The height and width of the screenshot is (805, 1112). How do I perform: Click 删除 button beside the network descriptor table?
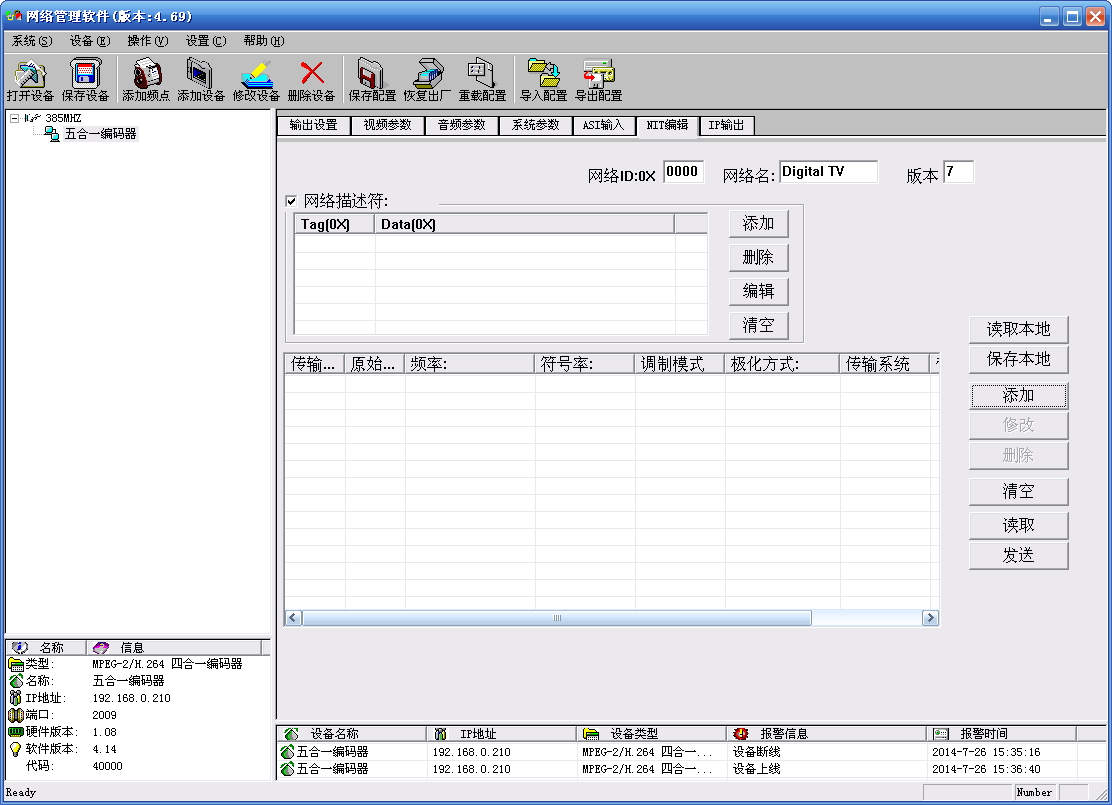pos(758,257)
